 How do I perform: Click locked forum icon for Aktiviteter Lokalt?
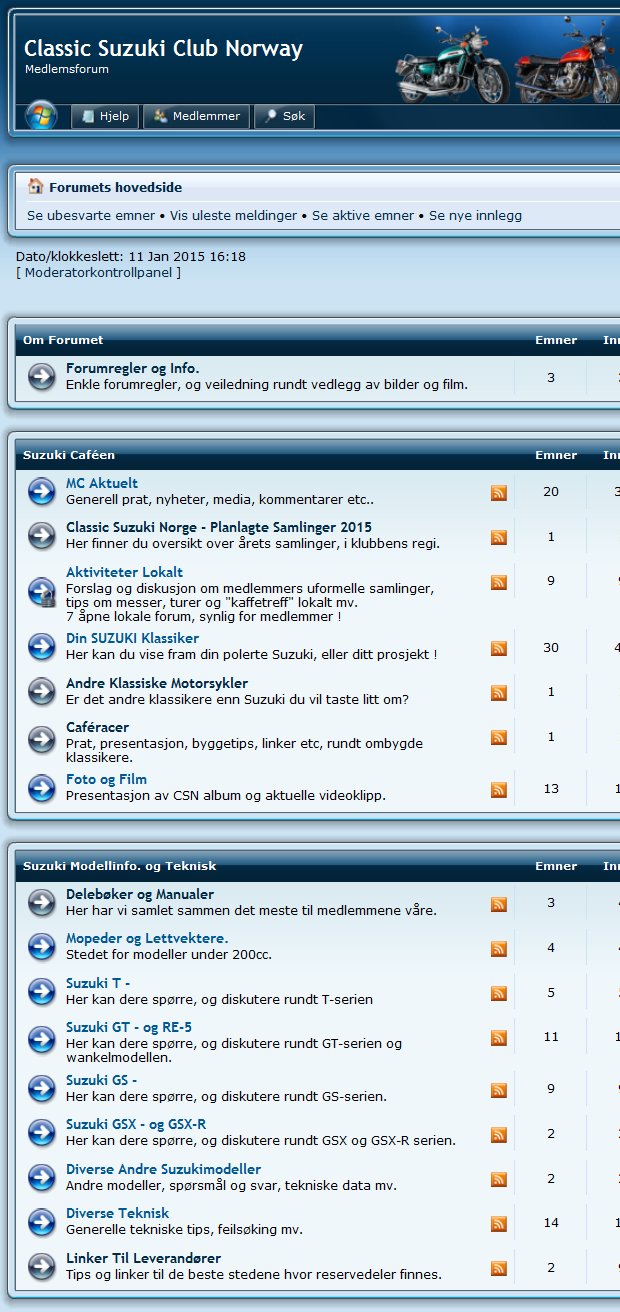point(42,590)
